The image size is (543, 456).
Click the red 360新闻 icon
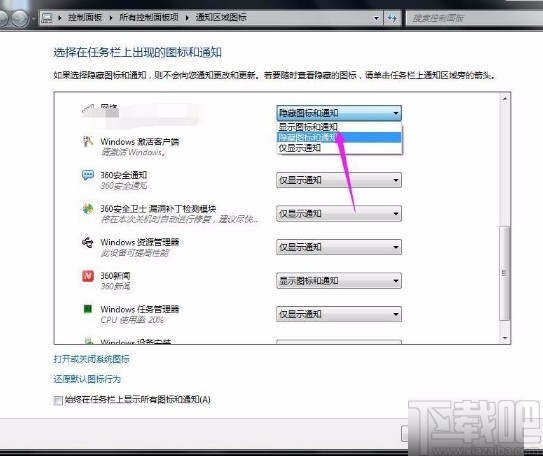tap(88, 276)
